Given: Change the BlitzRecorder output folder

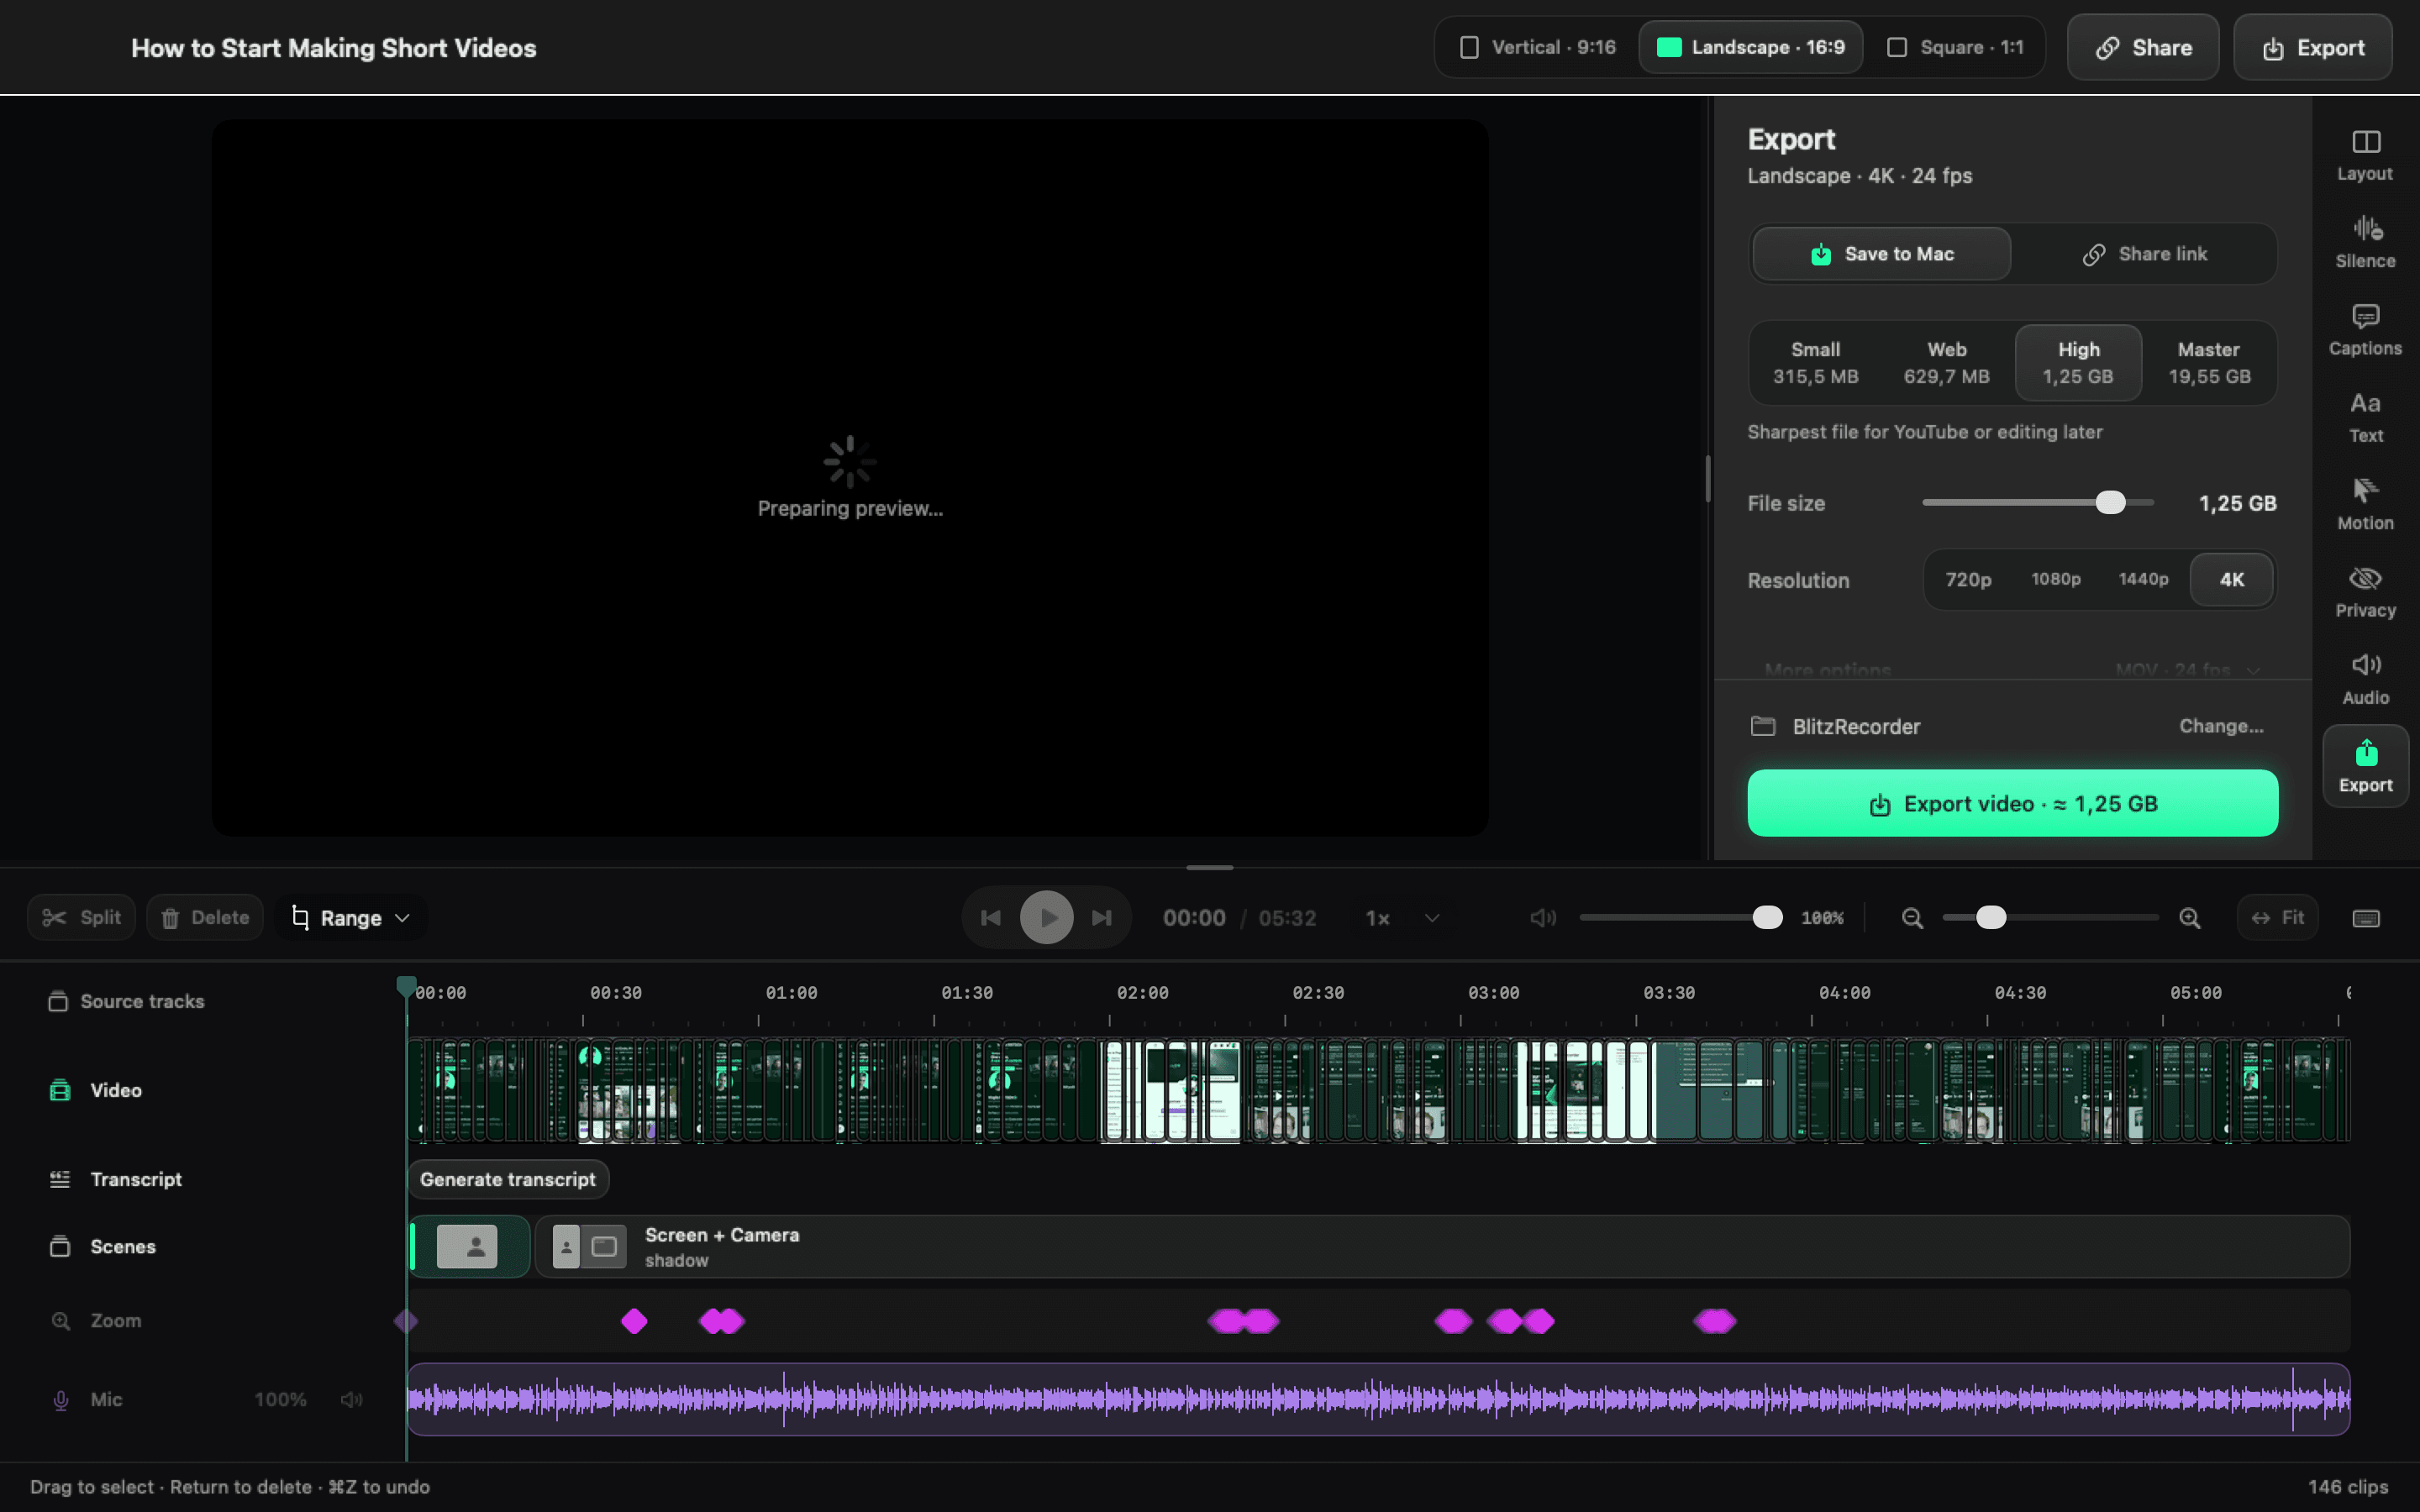Looking at the screenshot, I should tap(2221, 726).
